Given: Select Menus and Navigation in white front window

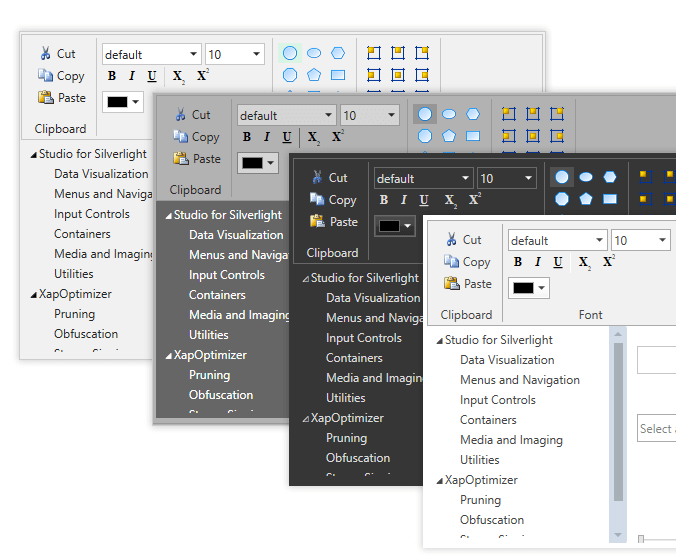Looking at the screenshot, I should coord(520,380).
